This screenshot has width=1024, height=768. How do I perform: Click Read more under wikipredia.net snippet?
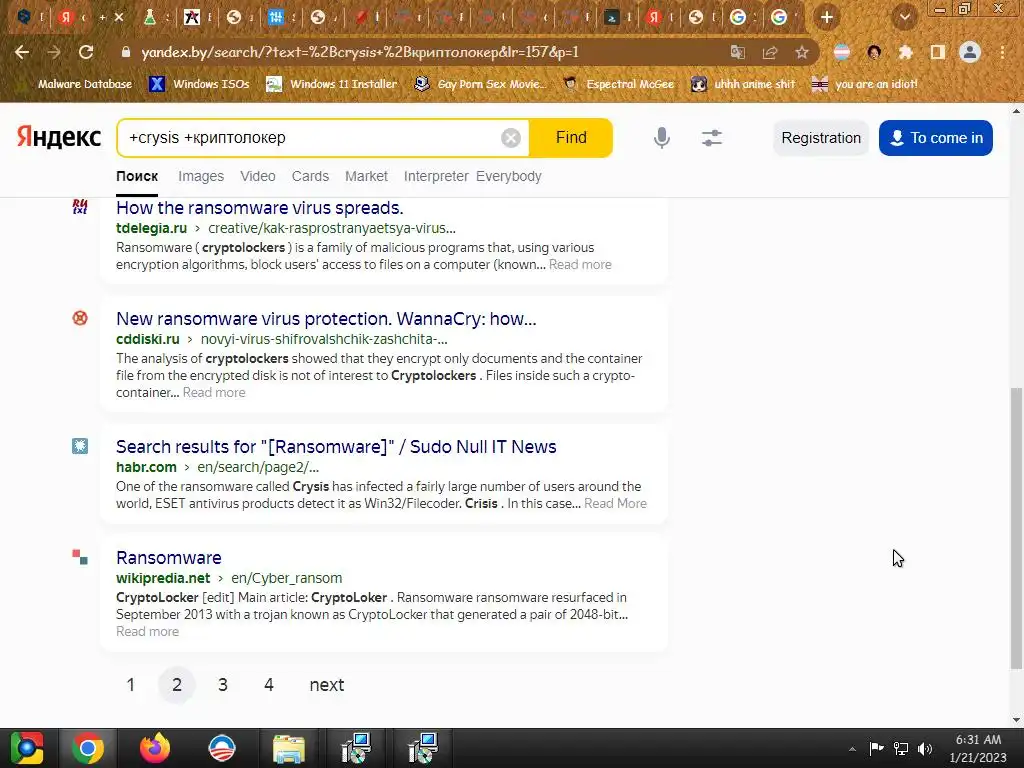coord(148,632)
